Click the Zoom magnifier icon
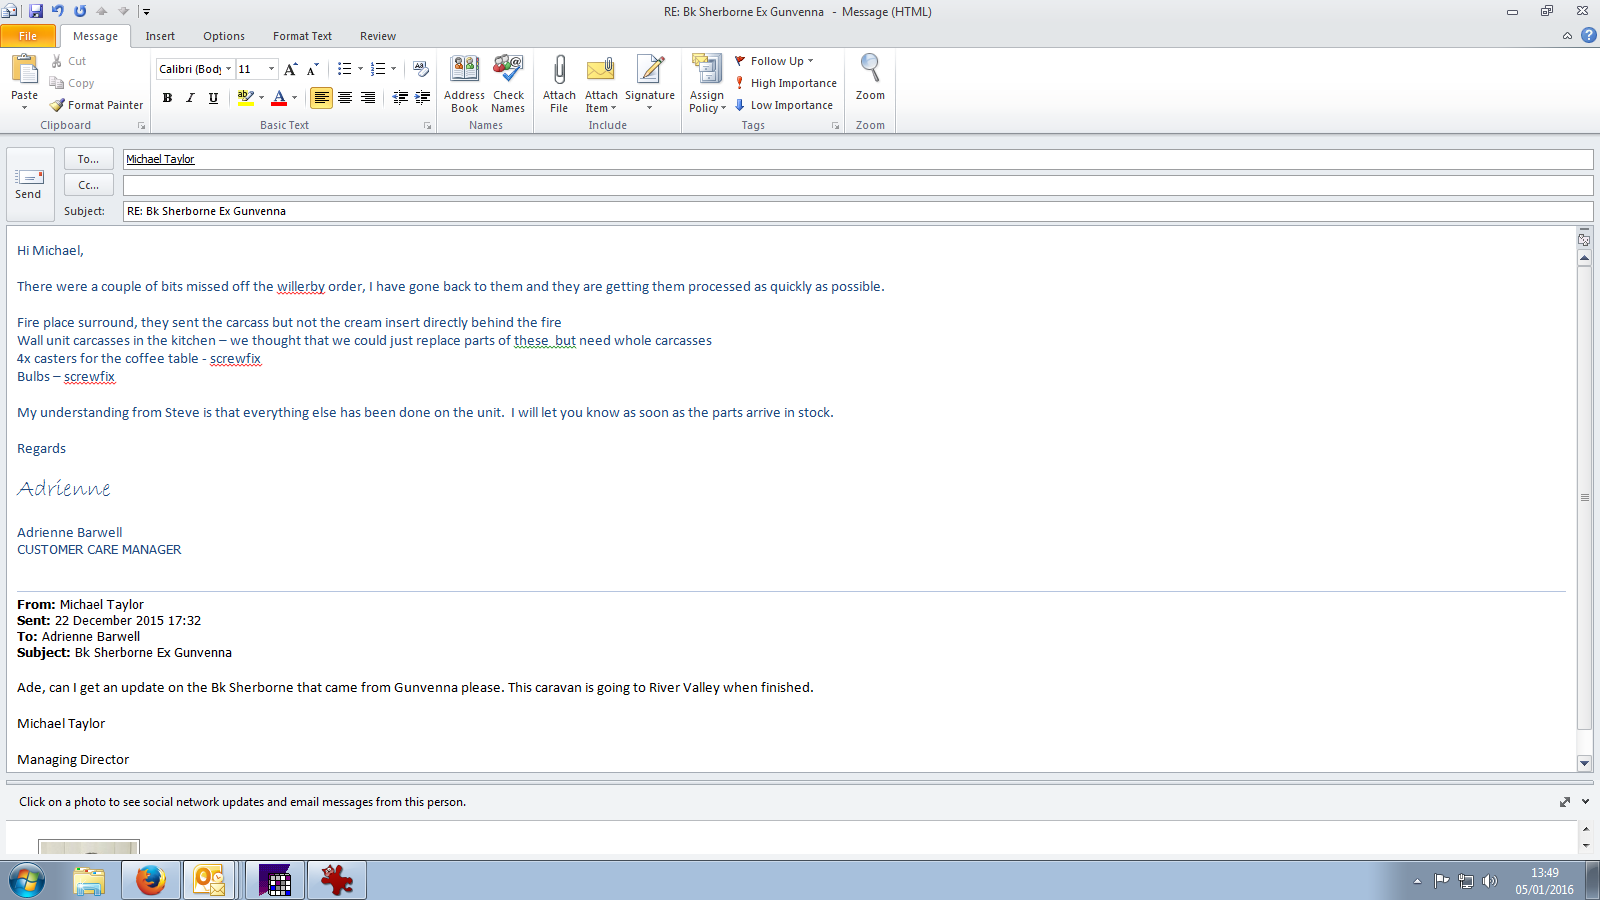This screenshot has height=900, width=1600. coord(870,70)
